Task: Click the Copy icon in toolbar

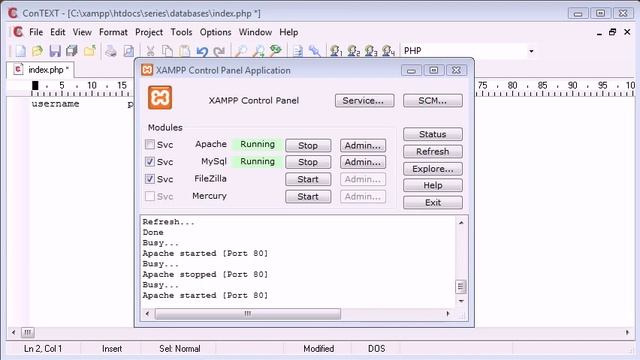Action: [167, 51]
